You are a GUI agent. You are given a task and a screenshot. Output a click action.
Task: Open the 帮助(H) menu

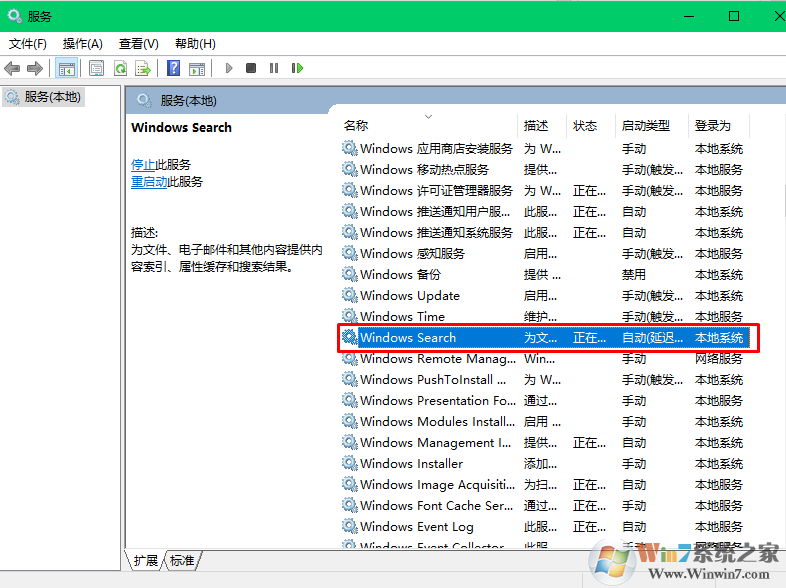pos(195,44)
